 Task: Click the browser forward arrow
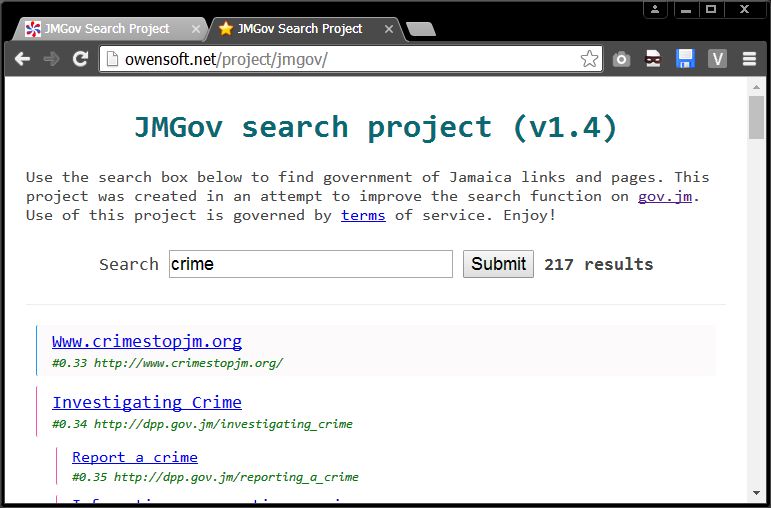[51, 60]
